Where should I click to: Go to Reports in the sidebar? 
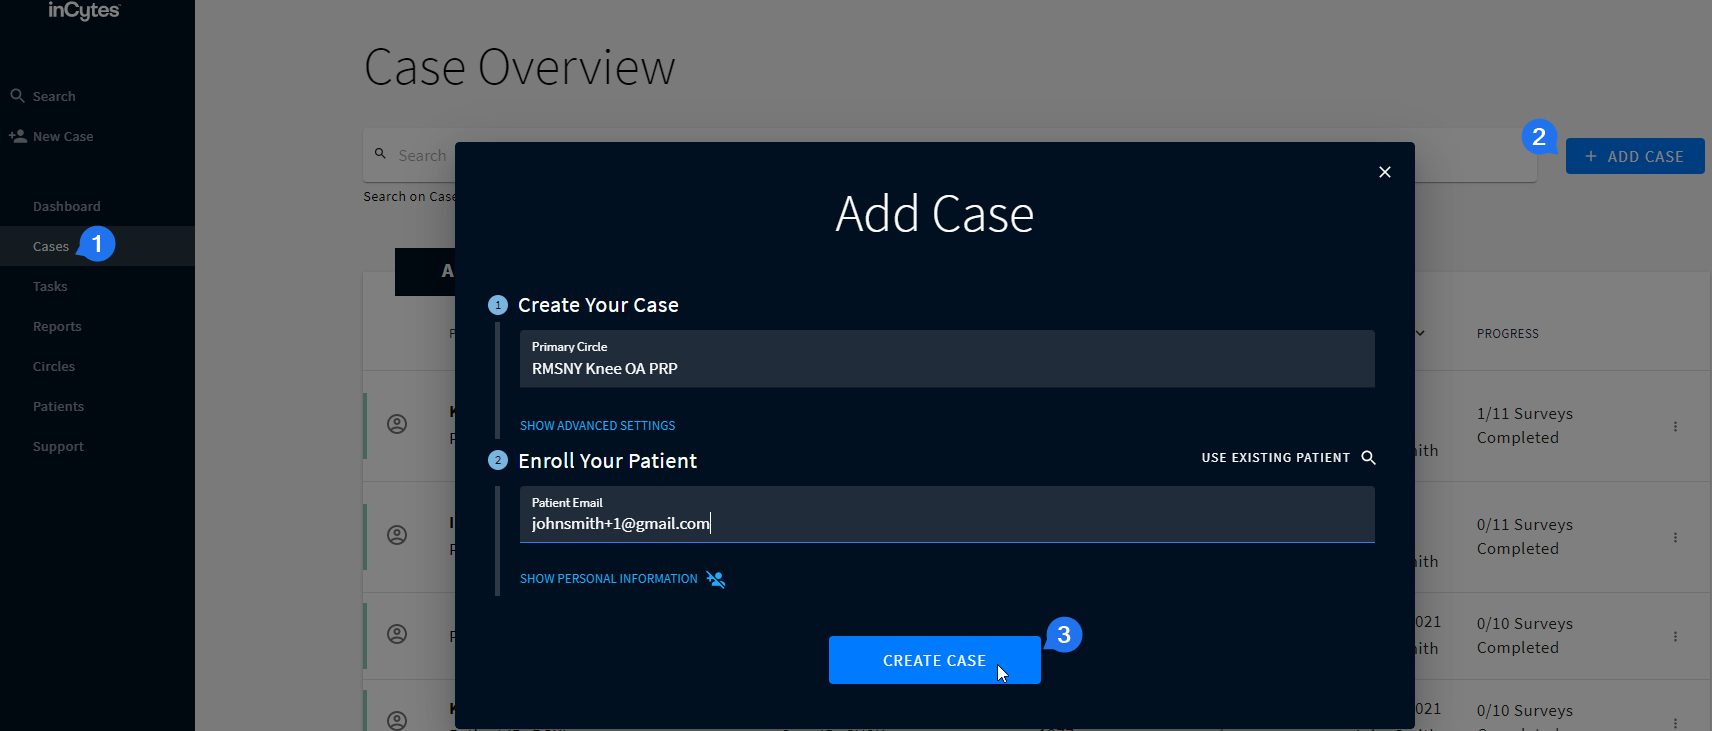57,327
